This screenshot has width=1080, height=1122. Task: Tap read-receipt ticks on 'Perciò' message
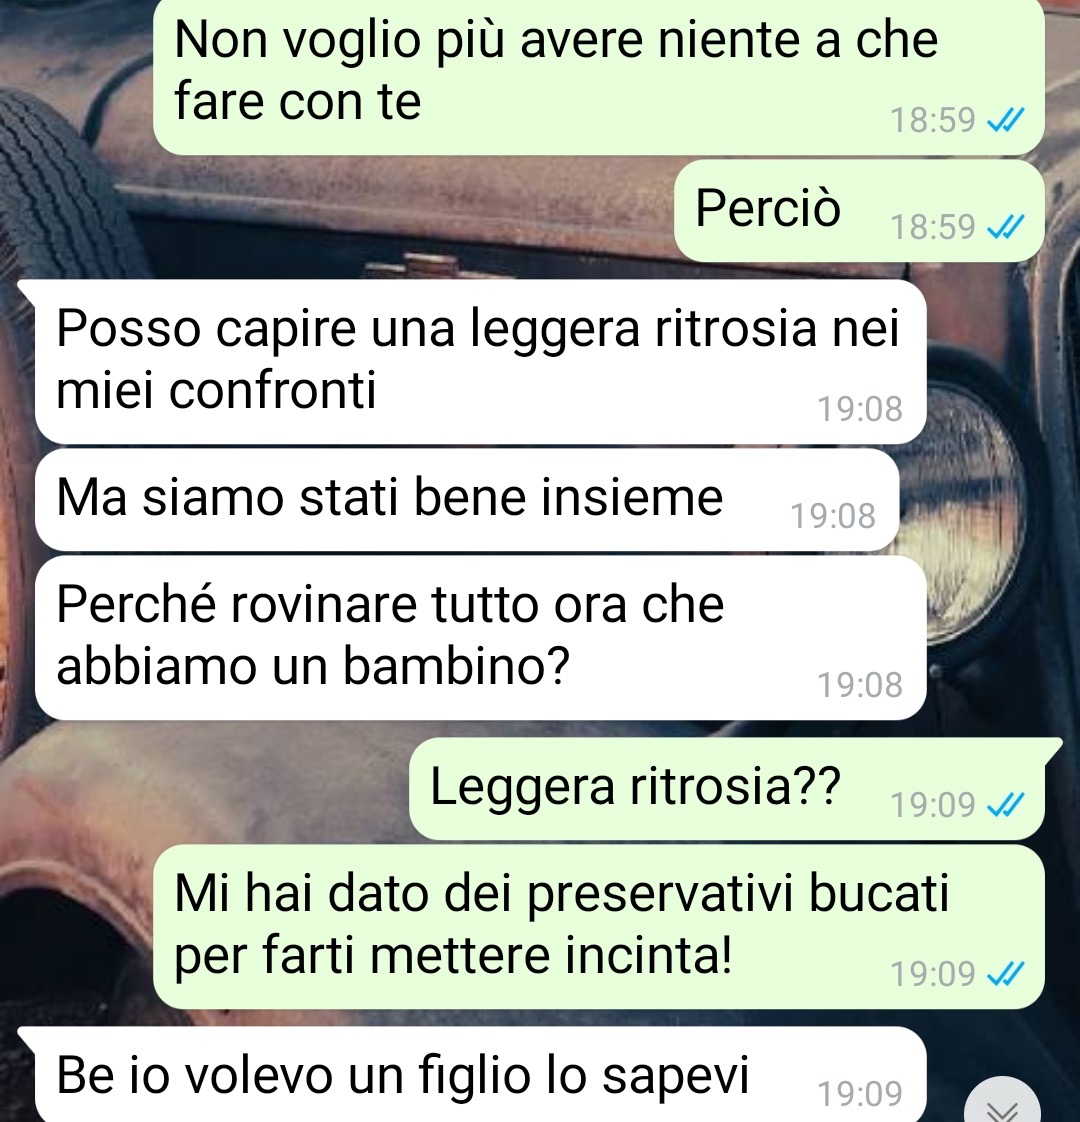click(x=1006, y=227)
